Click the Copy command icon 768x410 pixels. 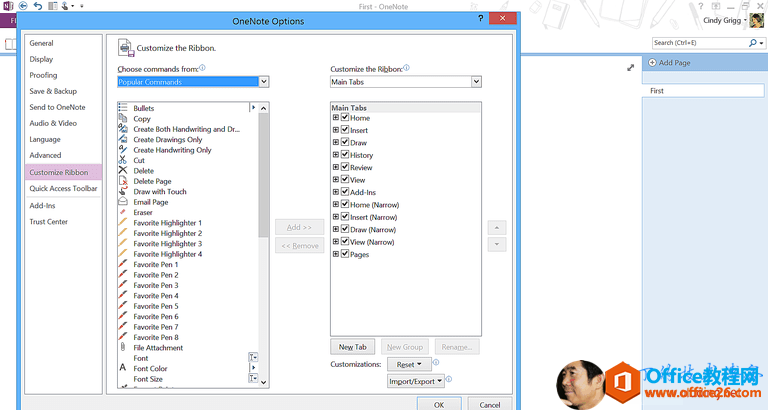click(x=123, y=119)
